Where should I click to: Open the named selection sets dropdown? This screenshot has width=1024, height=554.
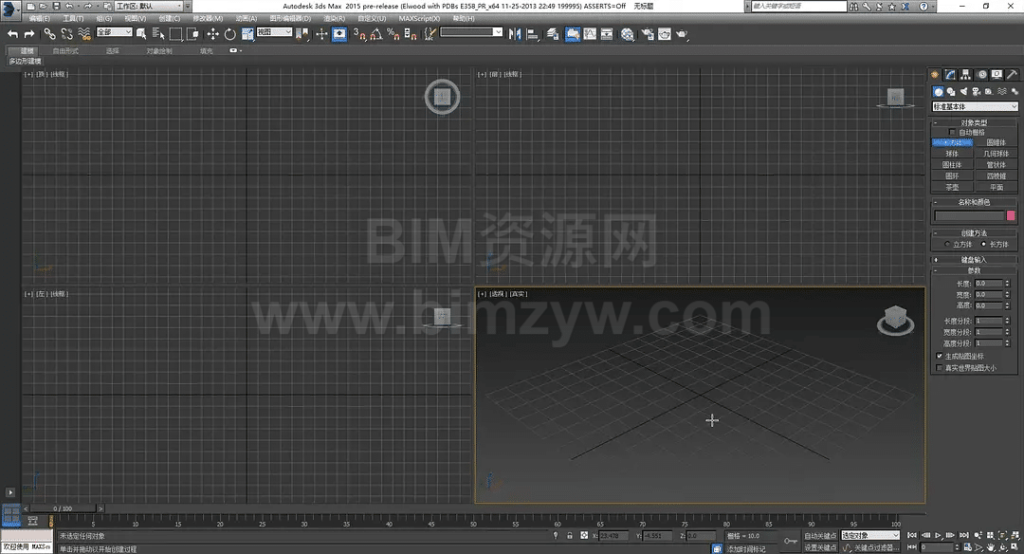click(471, 32)
